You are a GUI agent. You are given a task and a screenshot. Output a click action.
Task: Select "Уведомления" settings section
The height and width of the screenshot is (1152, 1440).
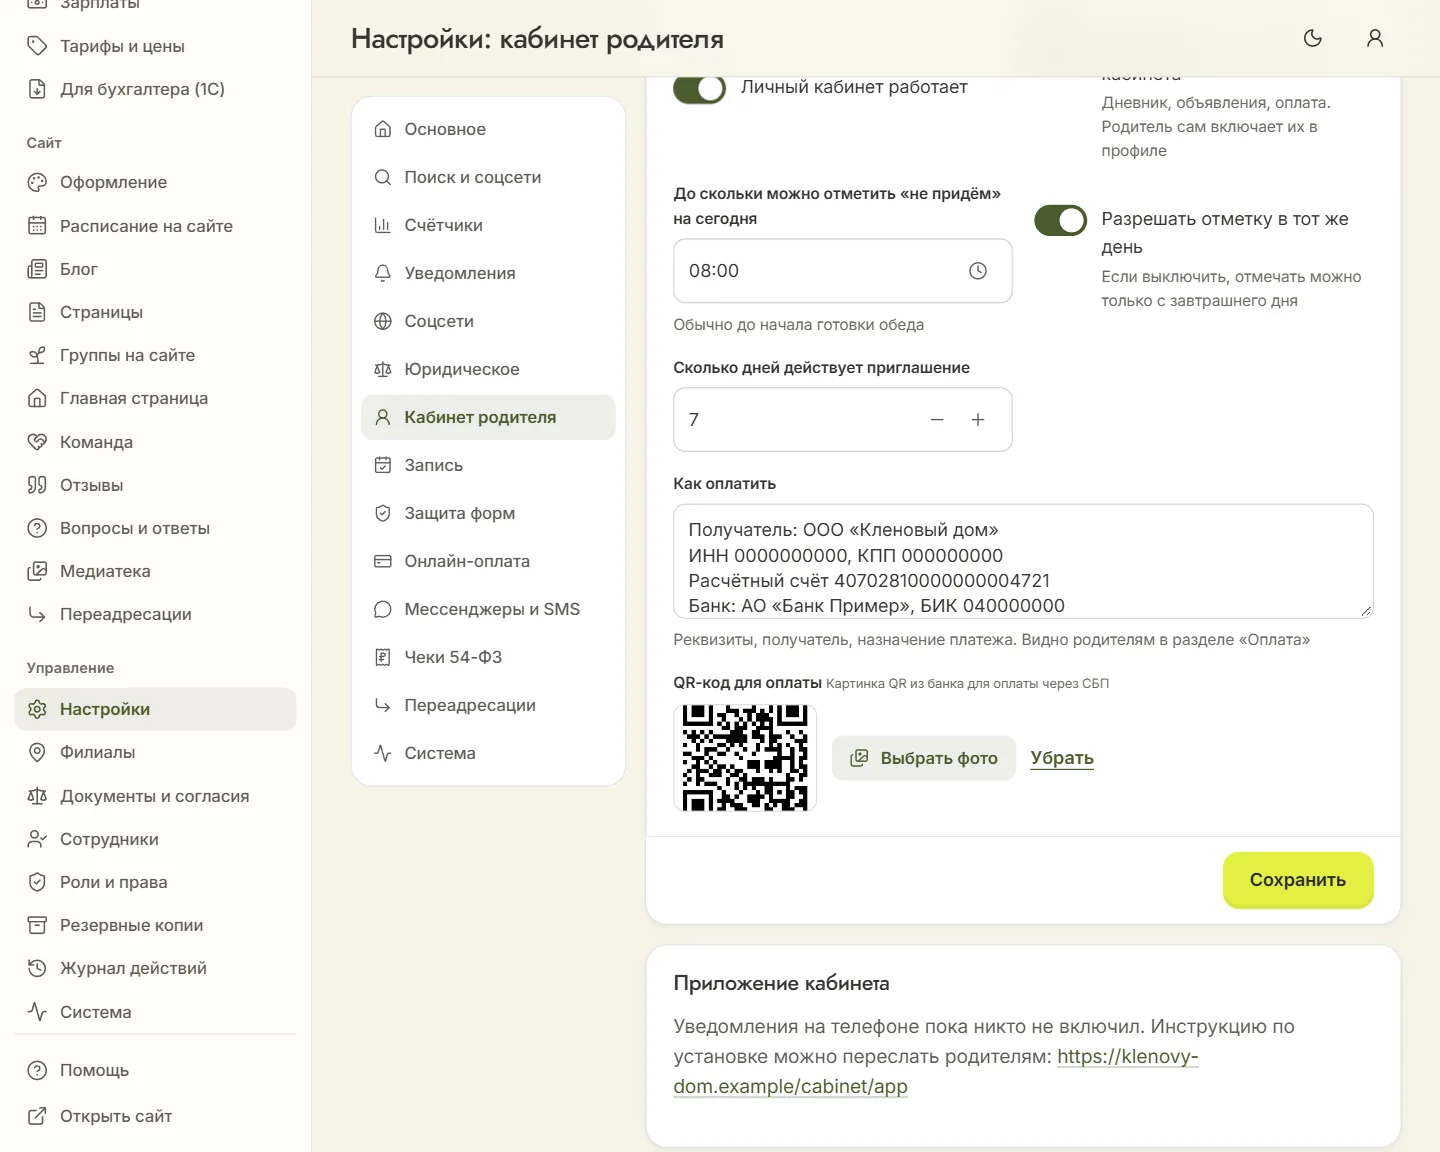[488, 273]
